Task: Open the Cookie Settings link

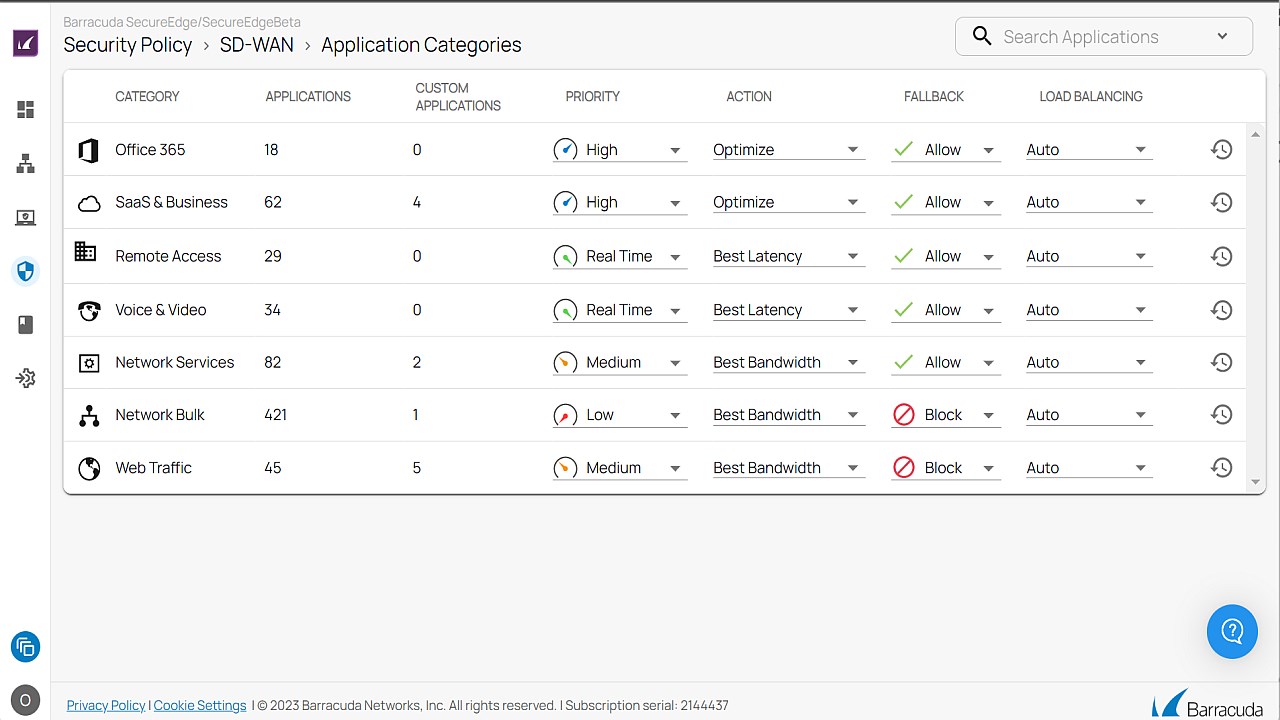Action: (x=200, y=705)
